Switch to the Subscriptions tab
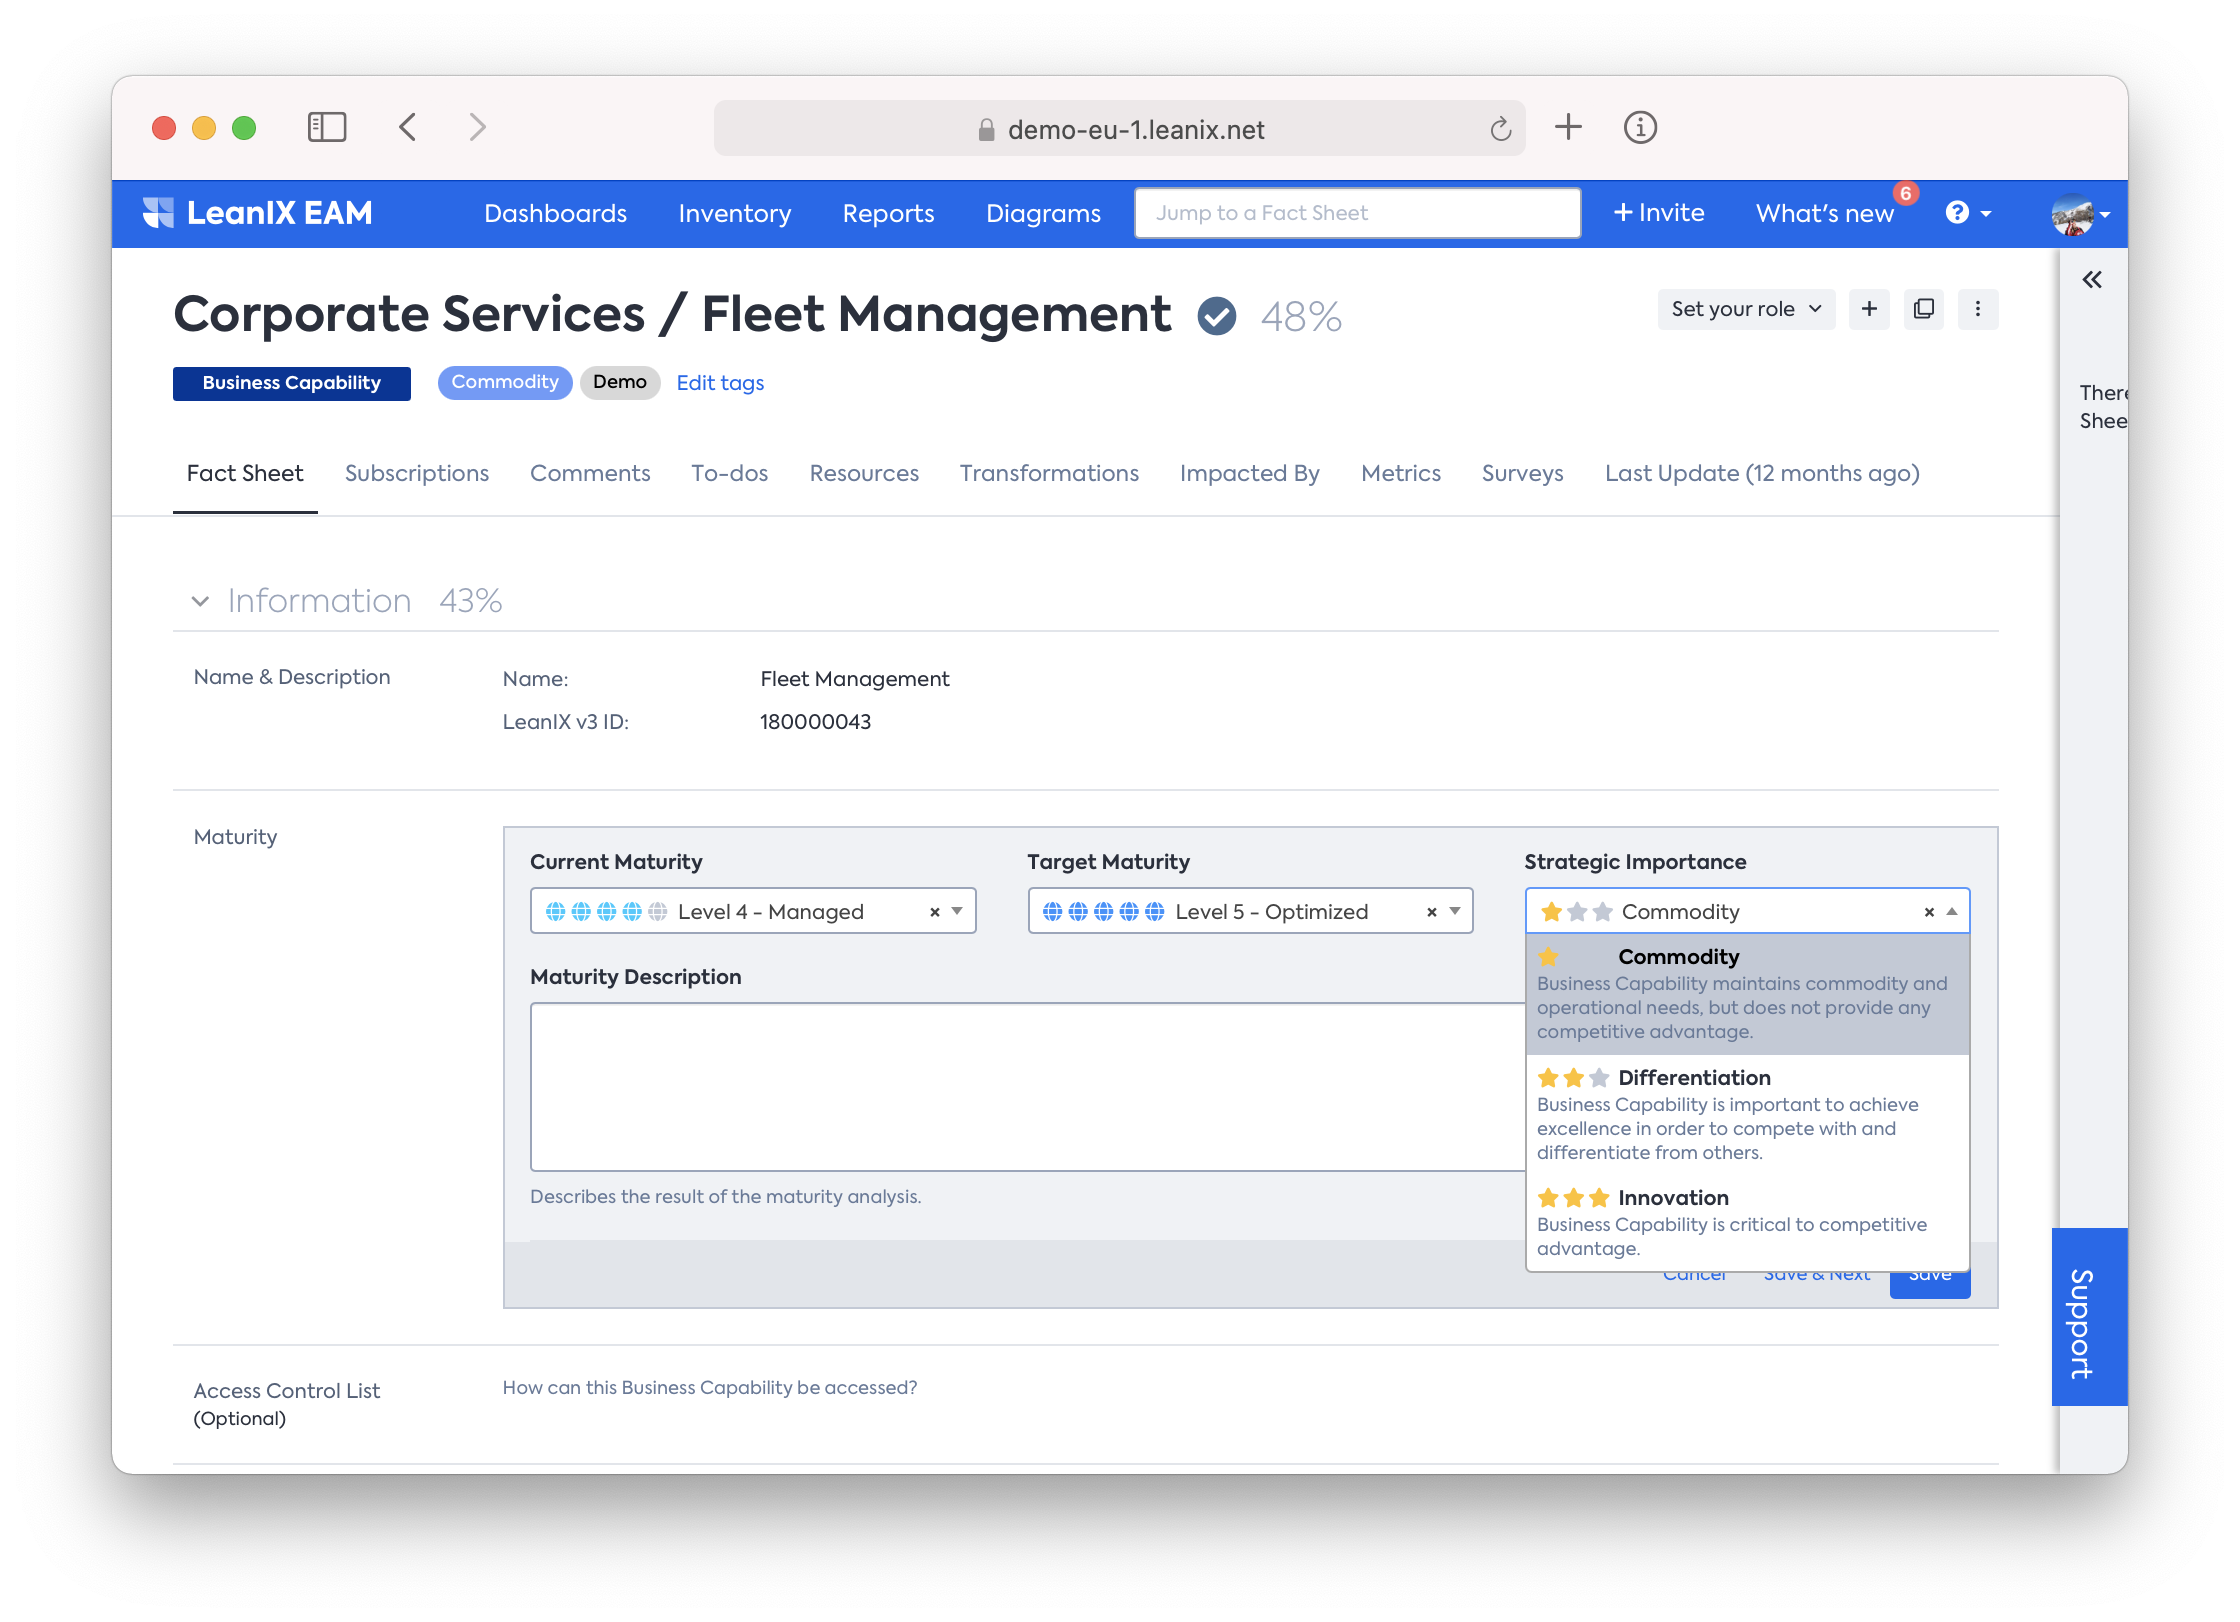The height and width of the screenshot is (1622, 2240). click(x=416, y=473)
